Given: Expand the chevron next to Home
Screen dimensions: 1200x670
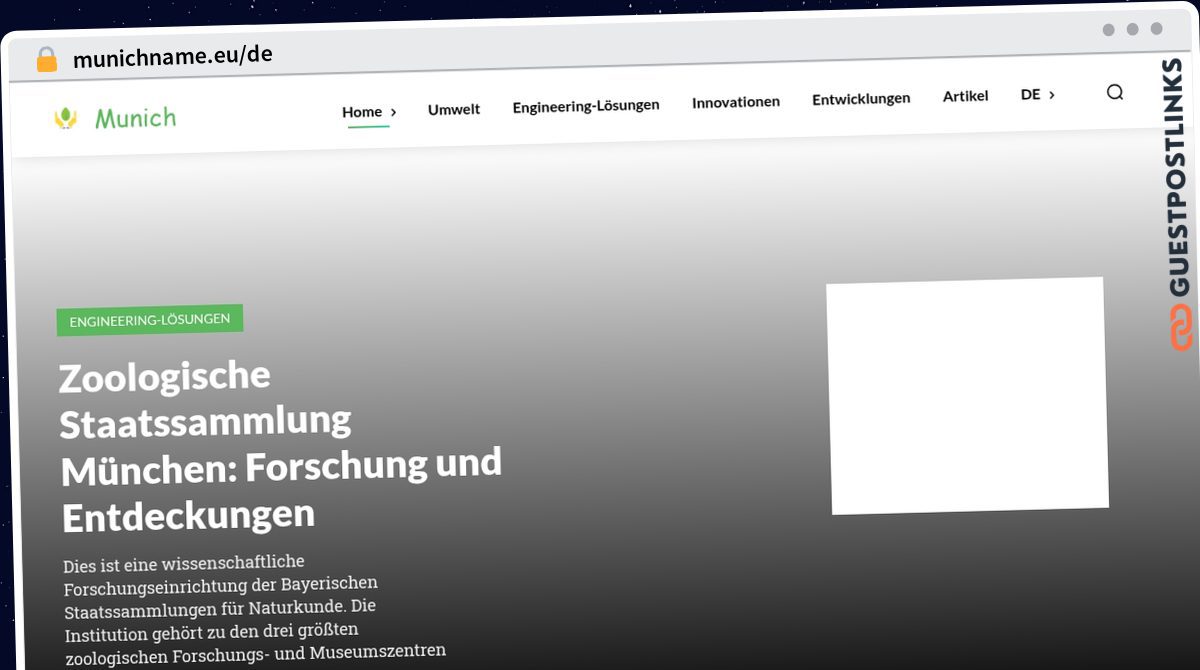Looking at the screenshot, I should 393,113.
